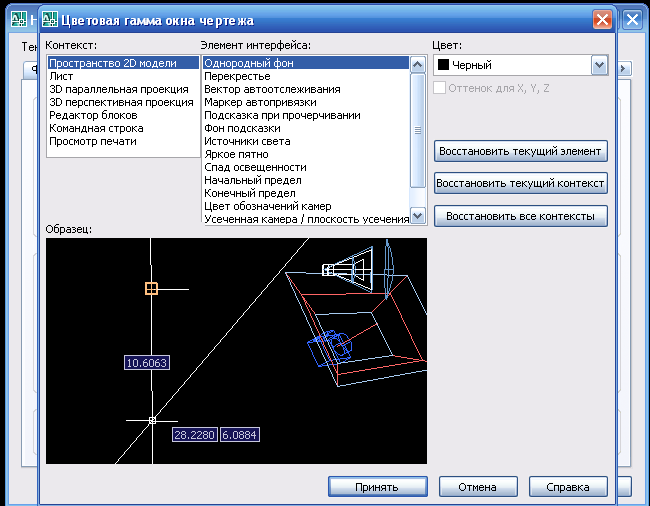Select Однородный фон interface element
650x506 pixels.
click(x=306, y=63)
